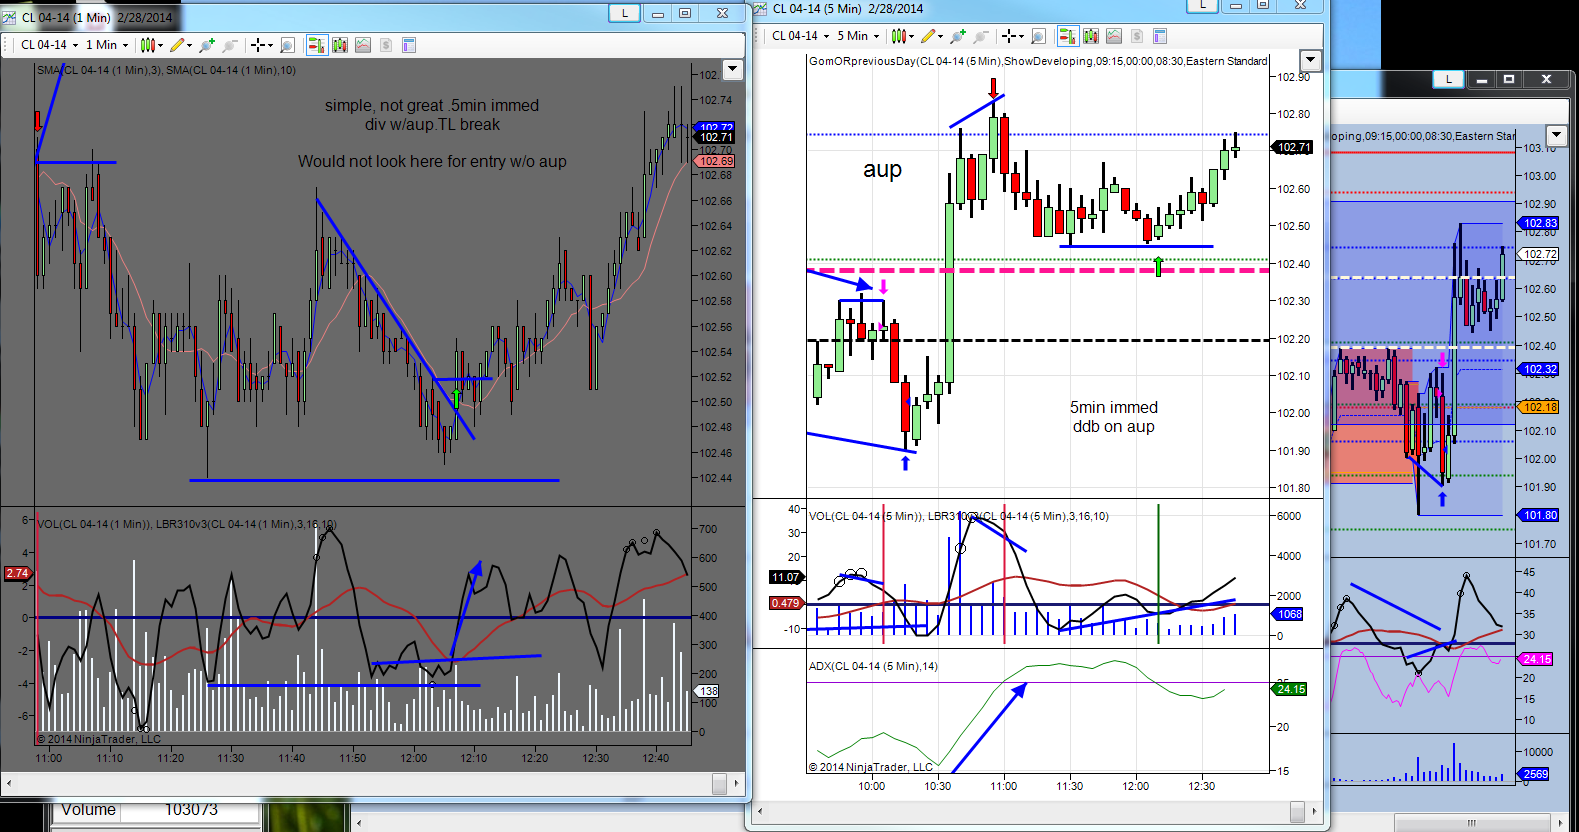Click the 1 Min chart window title icon
1579x832 pixels.
tap(10, 17)
